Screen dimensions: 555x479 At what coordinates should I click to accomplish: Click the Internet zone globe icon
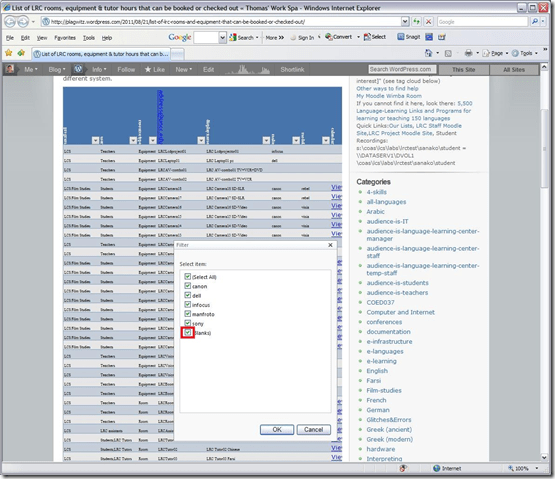437,468
